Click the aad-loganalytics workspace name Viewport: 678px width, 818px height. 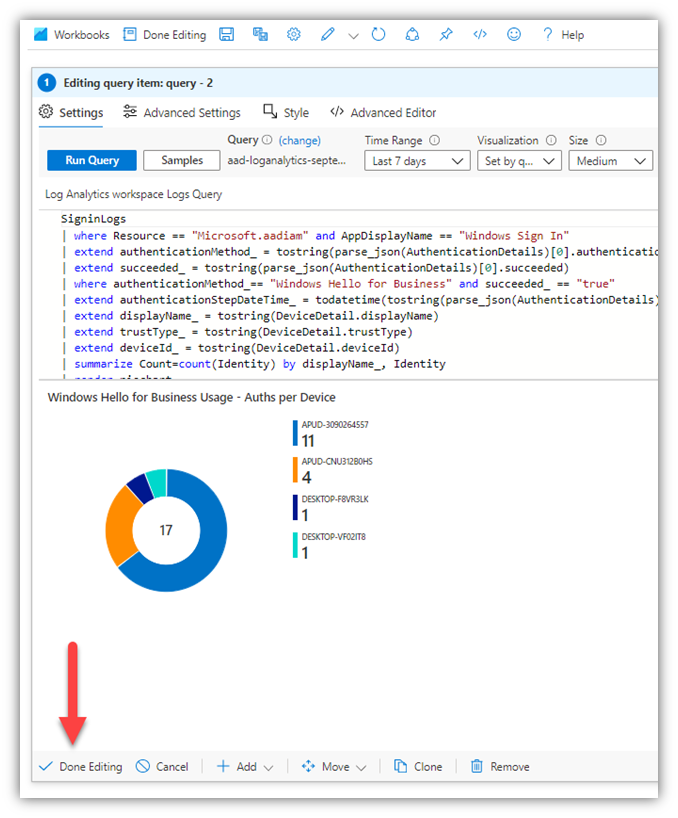coord(286,161)
